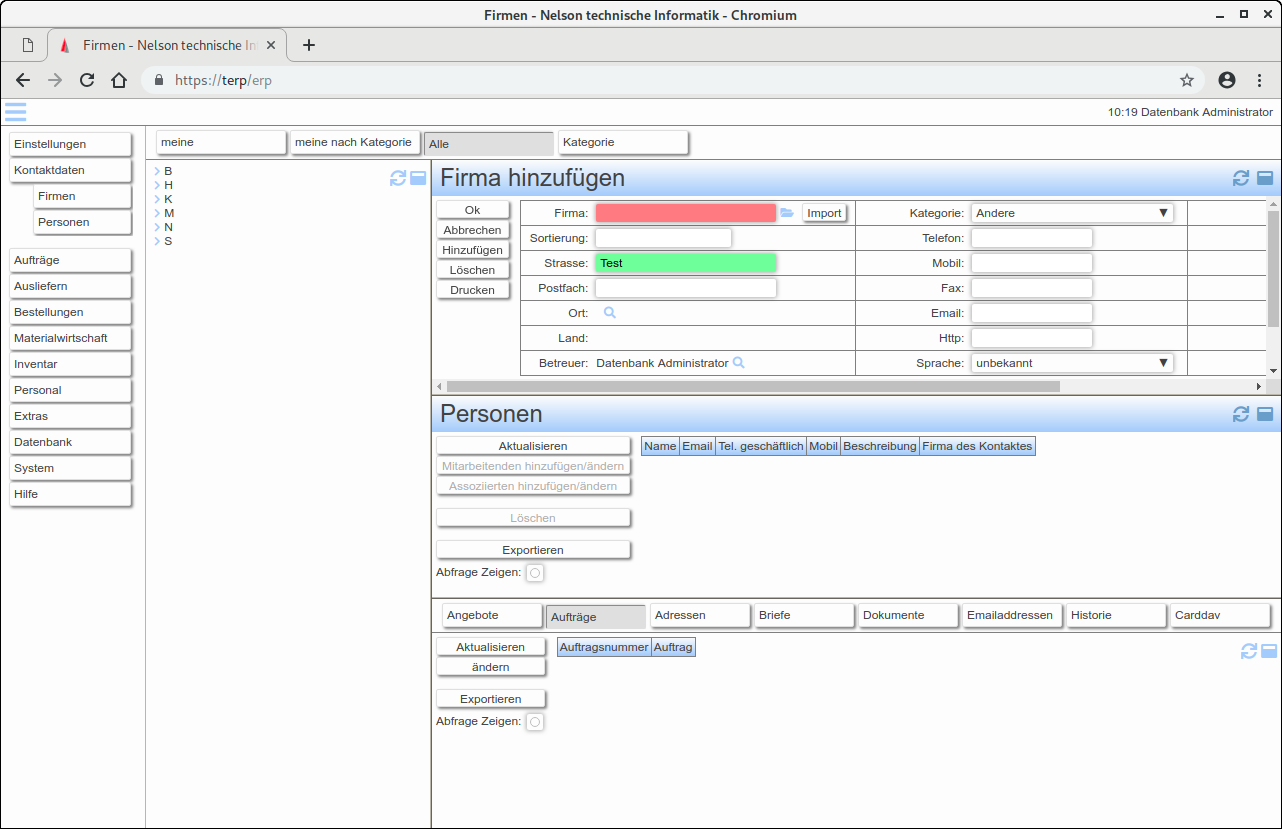Viewport: 1282px width, 829px height.
Task: Refresh the Firma hinzufügen panel
Action: pyautogui.click(x=1241, y=178)
